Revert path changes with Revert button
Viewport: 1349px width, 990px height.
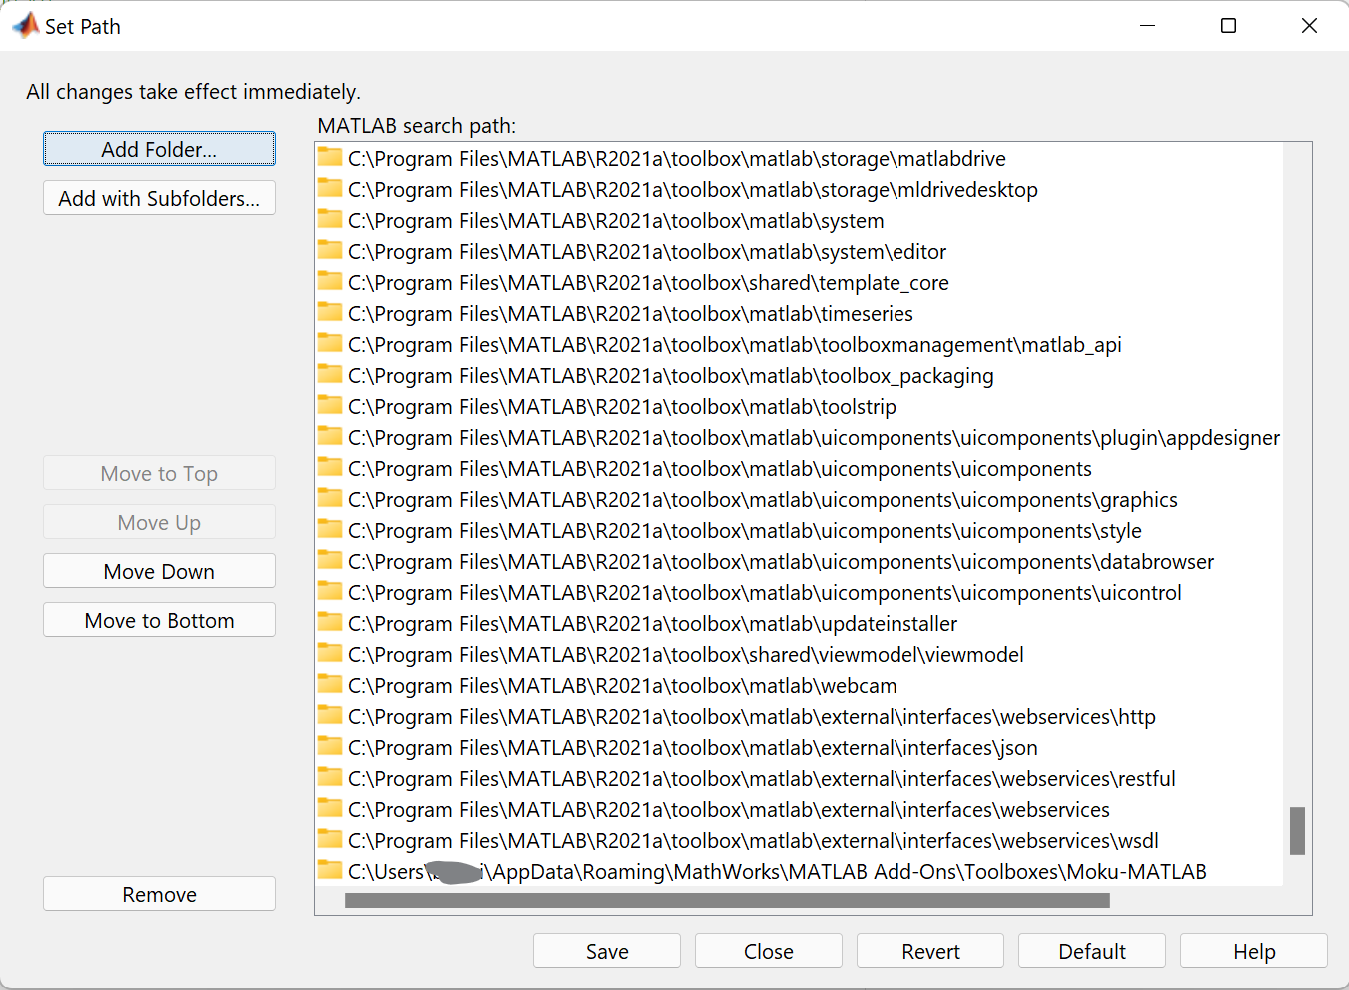(930, 951)
